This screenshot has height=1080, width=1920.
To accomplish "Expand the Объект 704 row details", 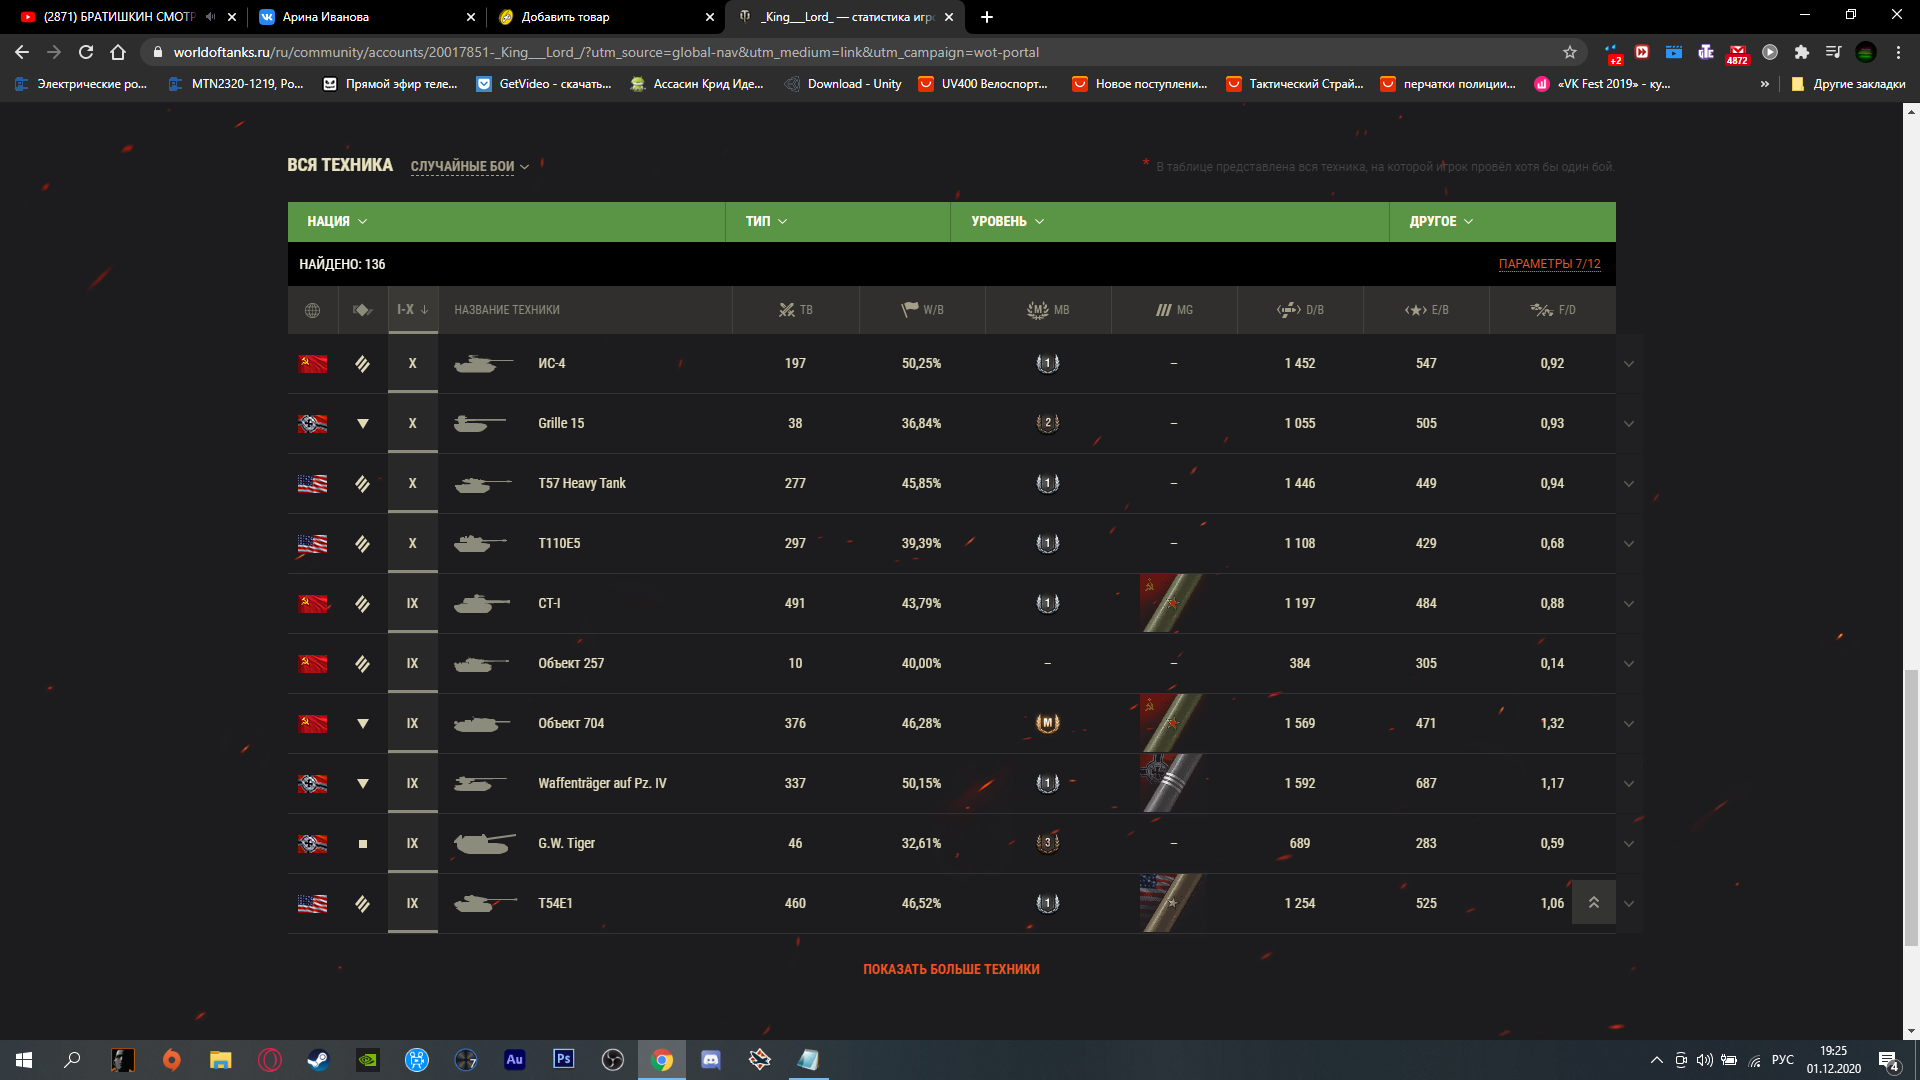I will coord(1629,724).
